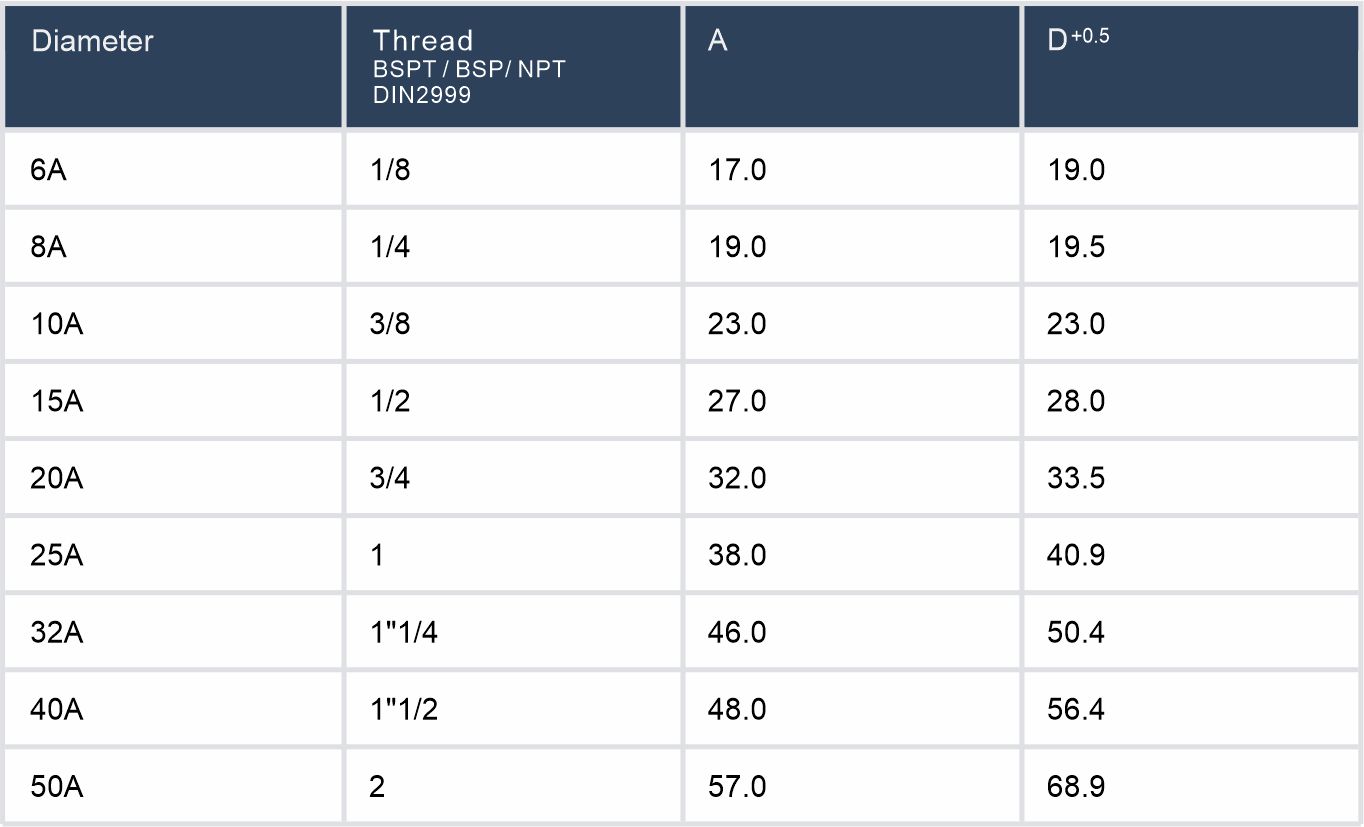Select the 32A diameter cell
The width and height of the screenshot is (1364, 827).
pos(58,632)
